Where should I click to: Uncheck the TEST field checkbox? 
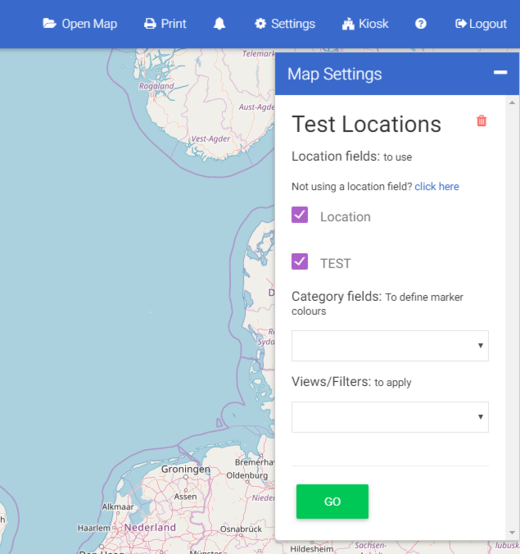pyautogui.click(x=300, y=261)
